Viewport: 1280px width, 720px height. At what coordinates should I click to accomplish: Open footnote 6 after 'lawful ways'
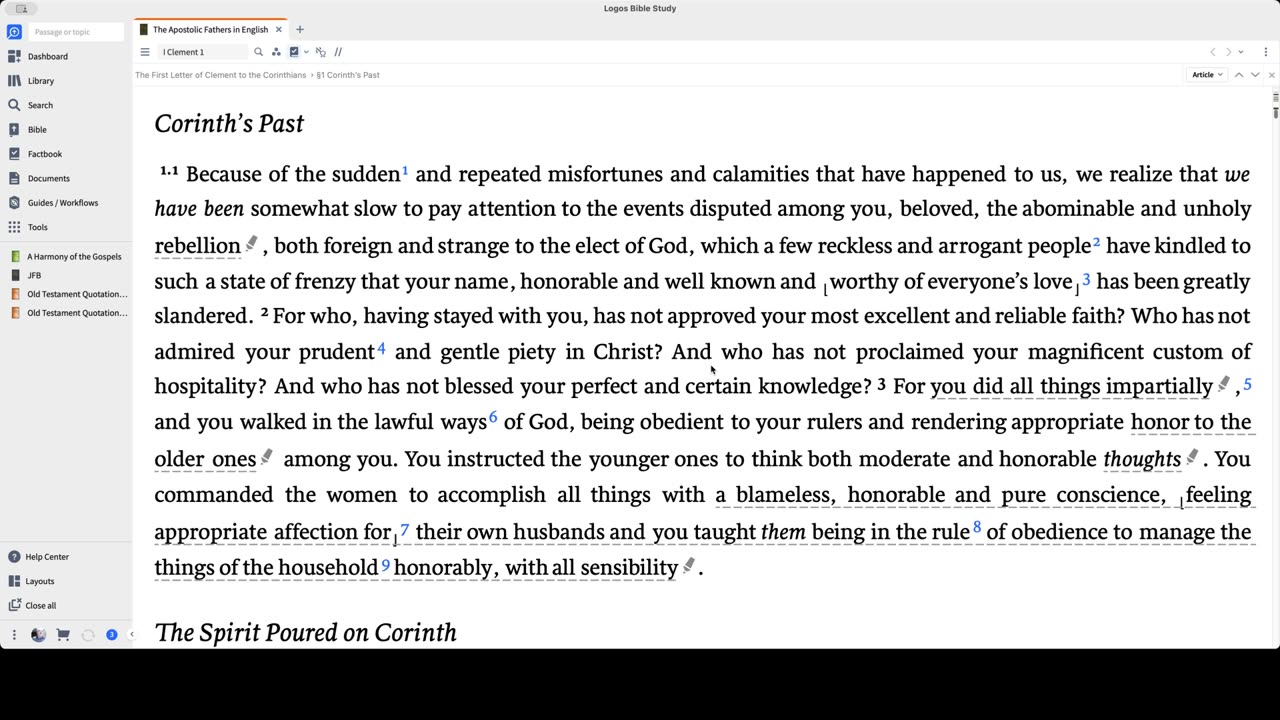[493, 418]
